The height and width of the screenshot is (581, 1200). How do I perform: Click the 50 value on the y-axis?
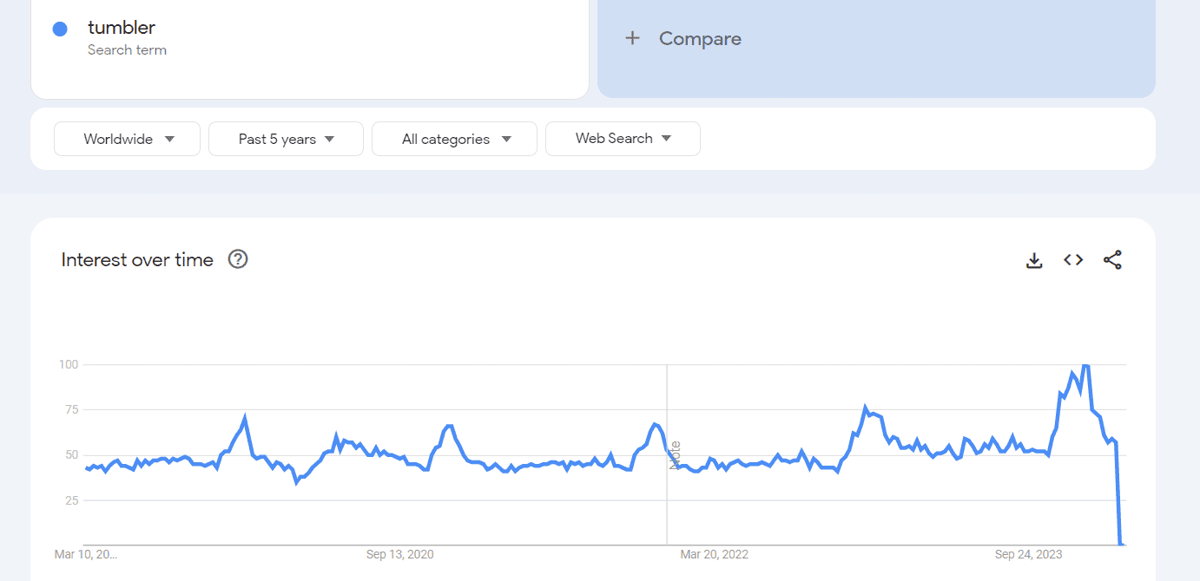point(71,455)
